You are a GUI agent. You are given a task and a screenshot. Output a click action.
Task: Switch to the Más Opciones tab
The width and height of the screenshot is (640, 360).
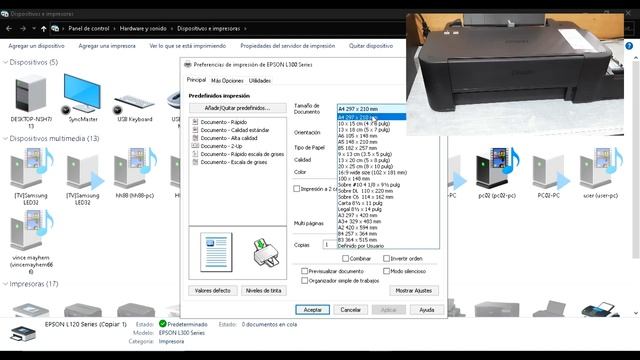[227, 81]
